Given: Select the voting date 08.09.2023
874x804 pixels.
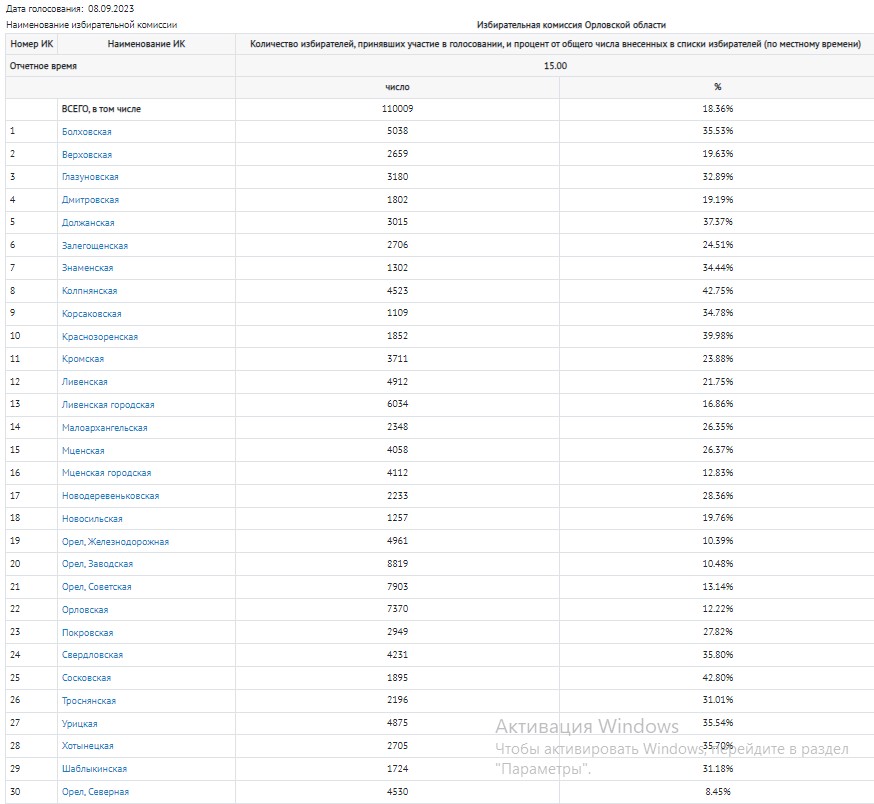Looking at the screenshot, I should point(111,8).
